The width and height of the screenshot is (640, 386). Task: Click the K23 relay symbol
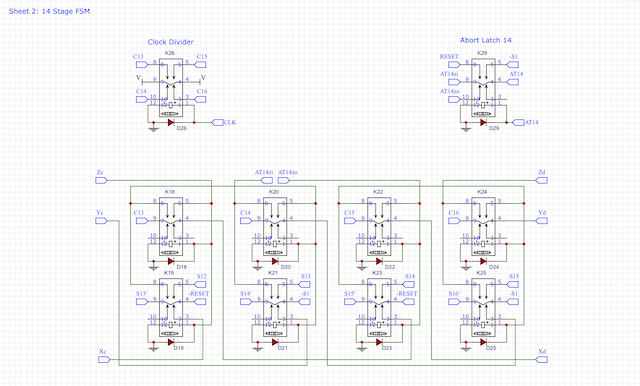pyautogui.click(x=379, y=308)
